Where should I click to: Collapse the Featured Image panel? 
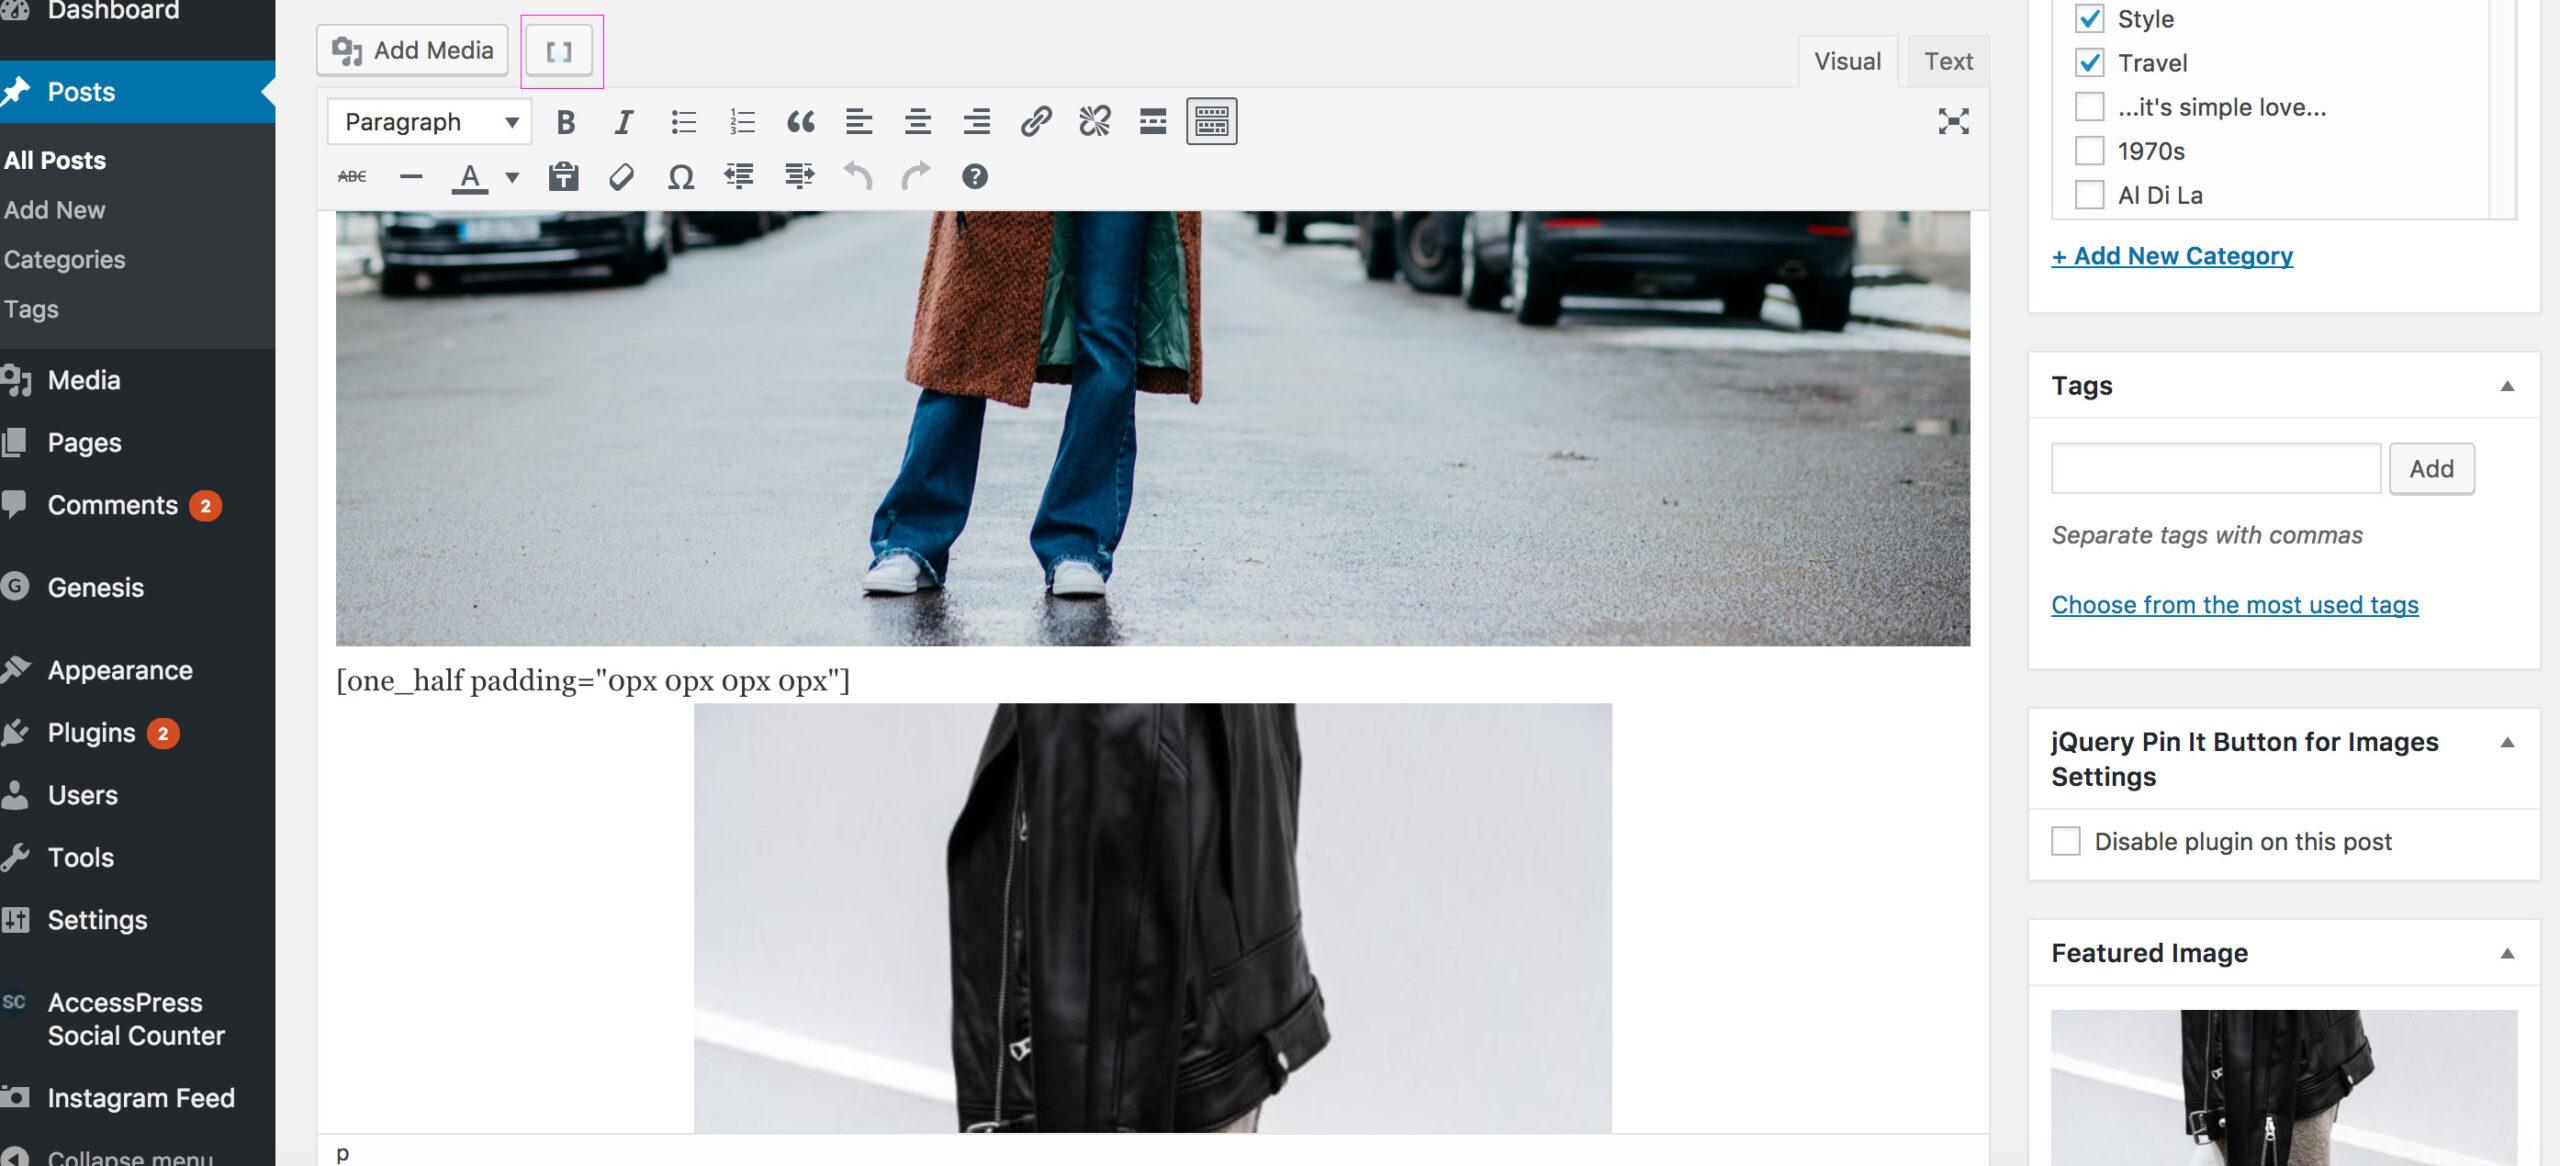click(x=2507, y=953)
